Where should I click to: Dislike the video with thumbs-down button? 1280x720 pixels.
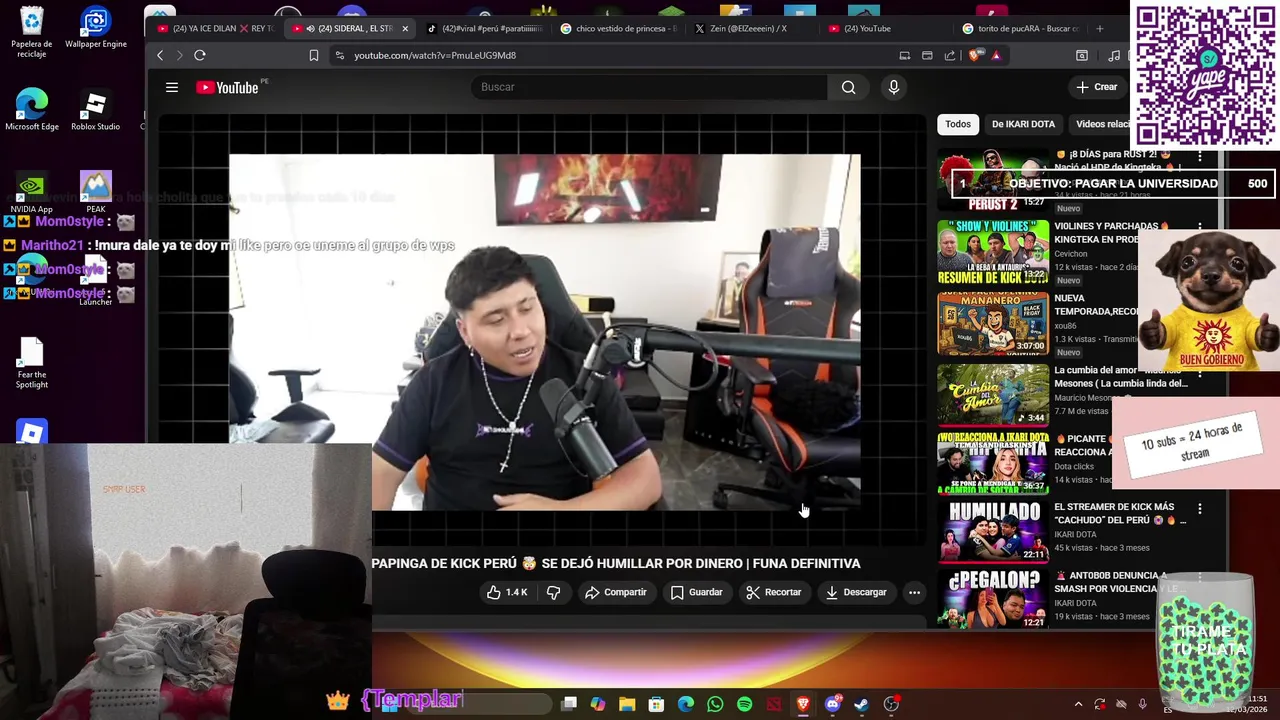[553, 592]
